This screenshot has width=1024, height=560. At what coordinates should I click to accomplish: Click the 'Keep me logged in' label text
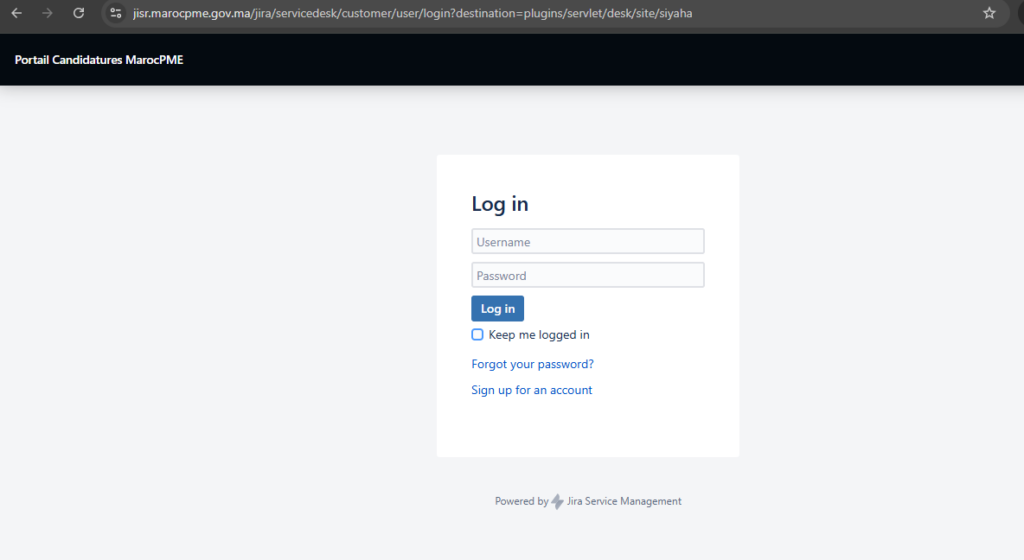538,335
